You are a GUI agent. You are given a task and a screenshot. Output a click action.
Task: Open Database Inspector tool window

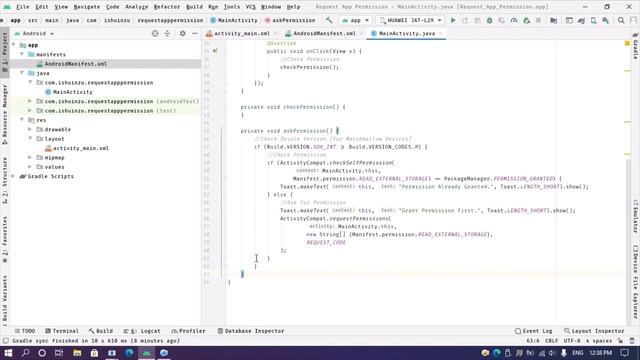point(251,331)
